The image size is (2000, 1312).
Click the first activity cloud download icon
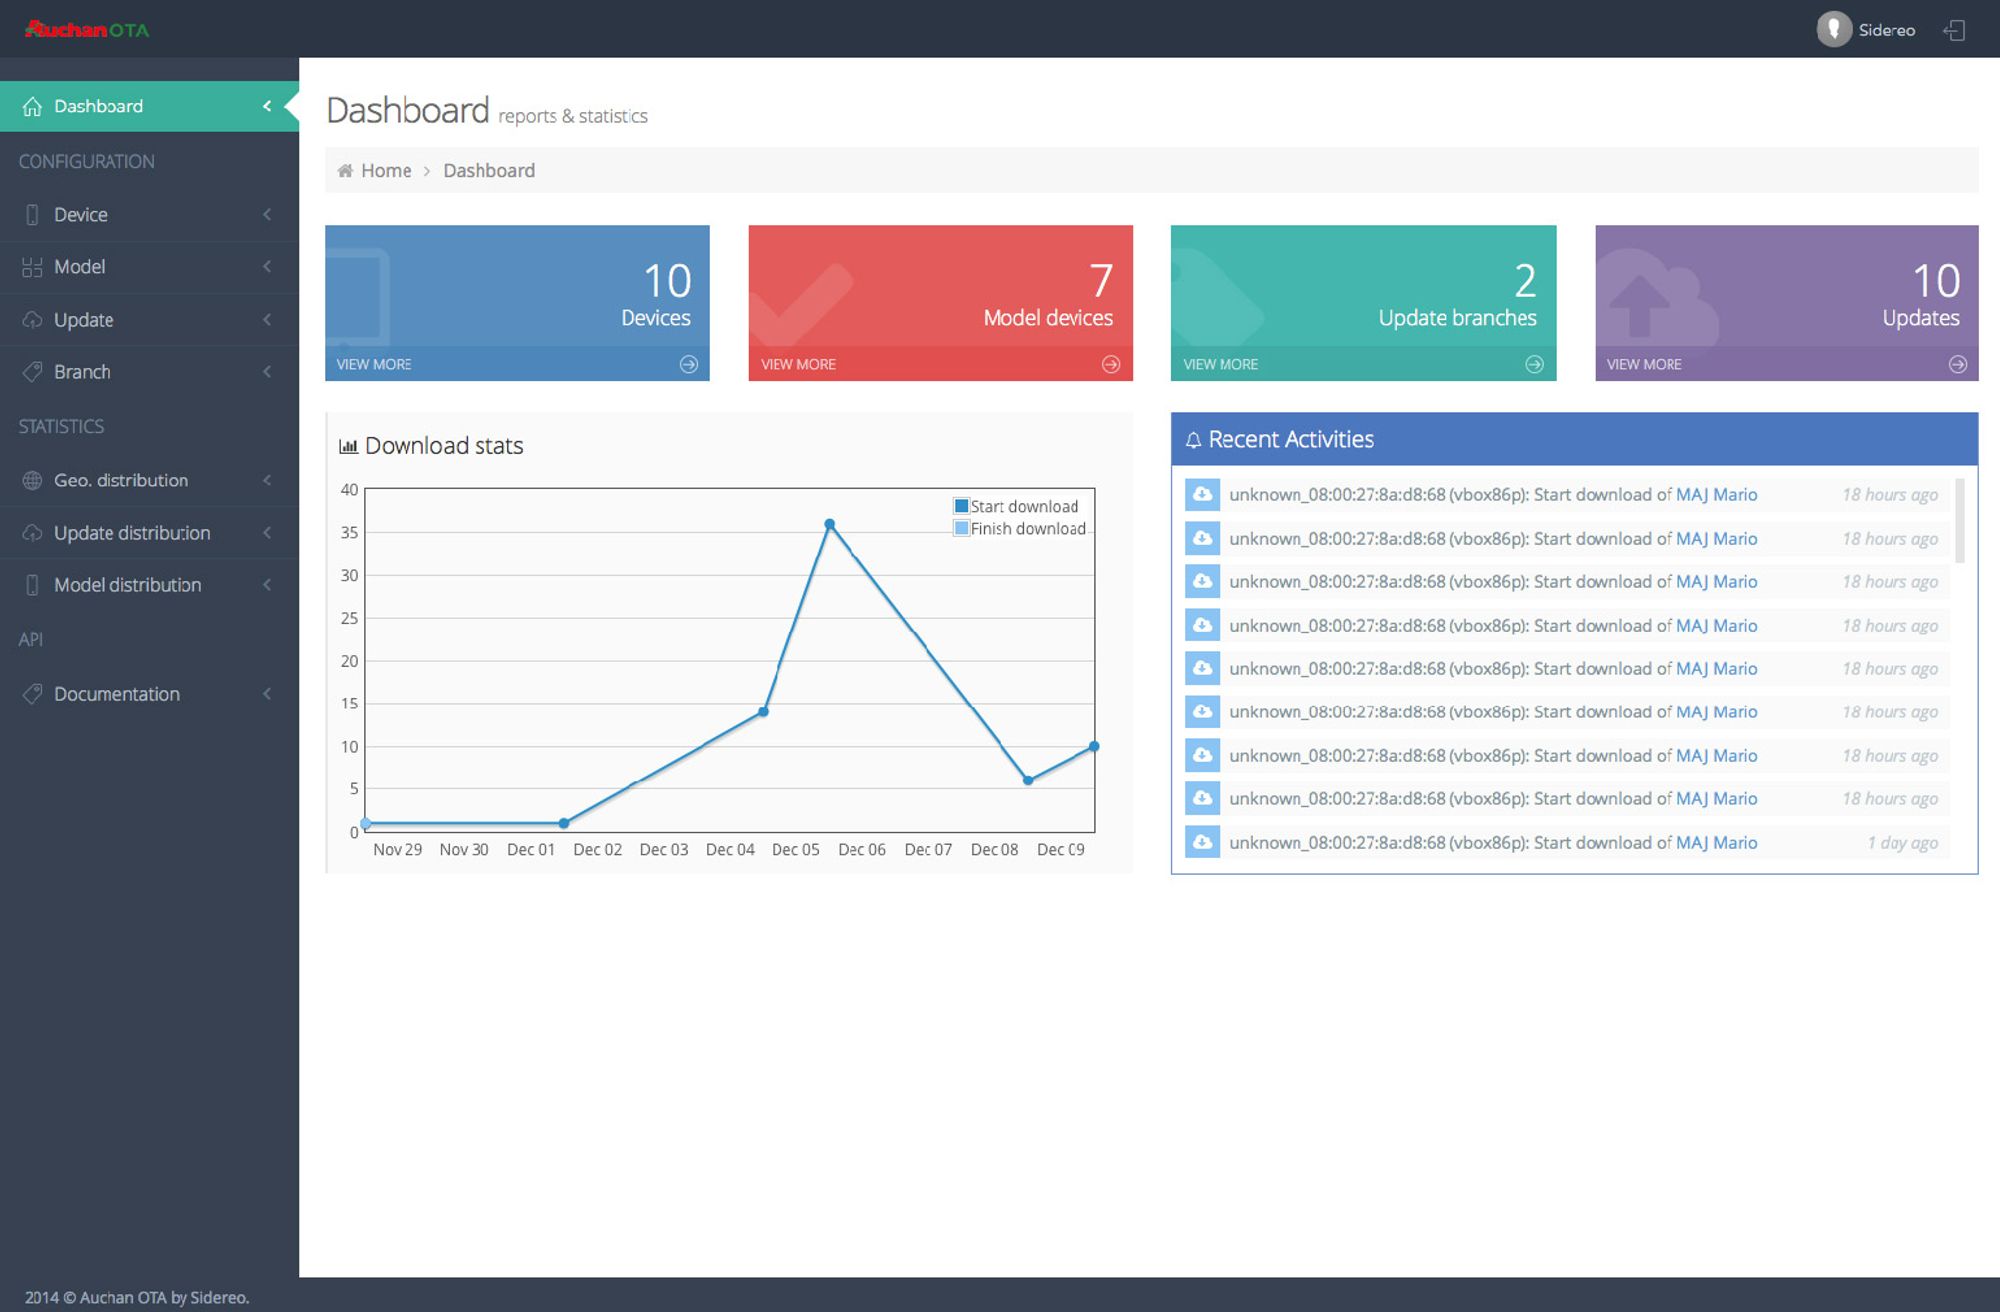pos(1202,494)
